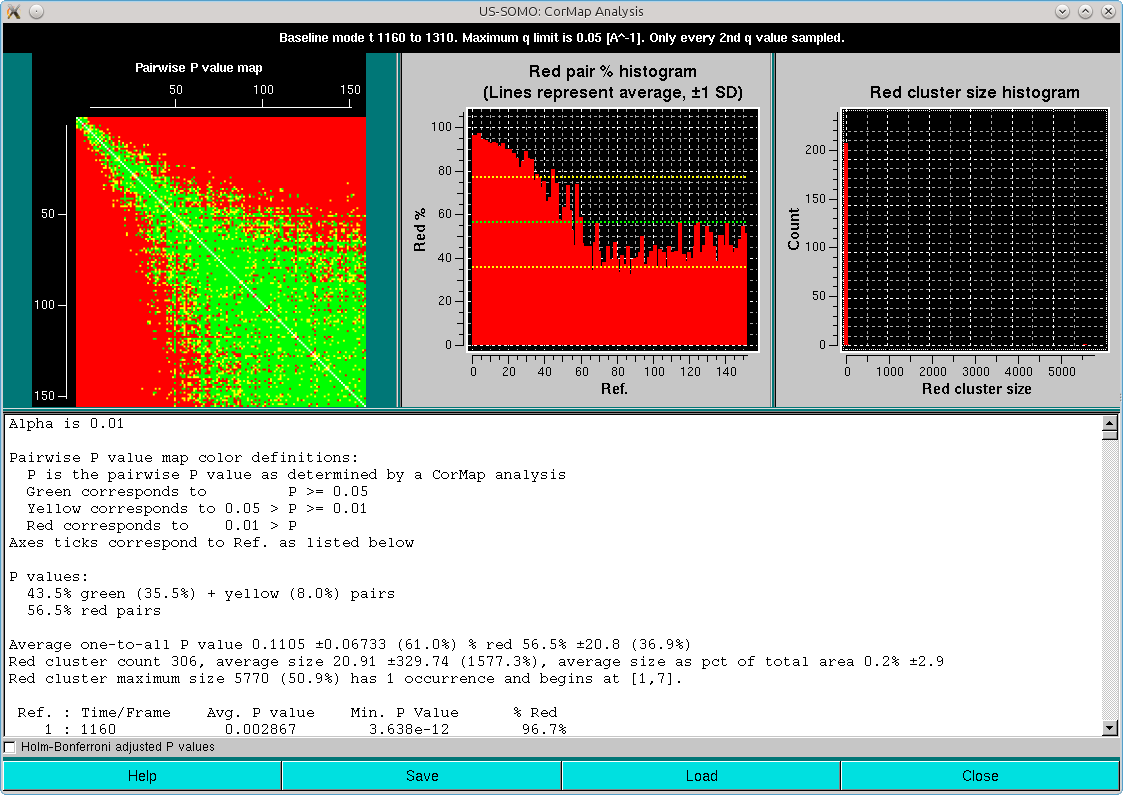1123x795 pixels.
Task: Click the Baseline mode banner text
Action: pyautogui.click(x=560, y=37)
